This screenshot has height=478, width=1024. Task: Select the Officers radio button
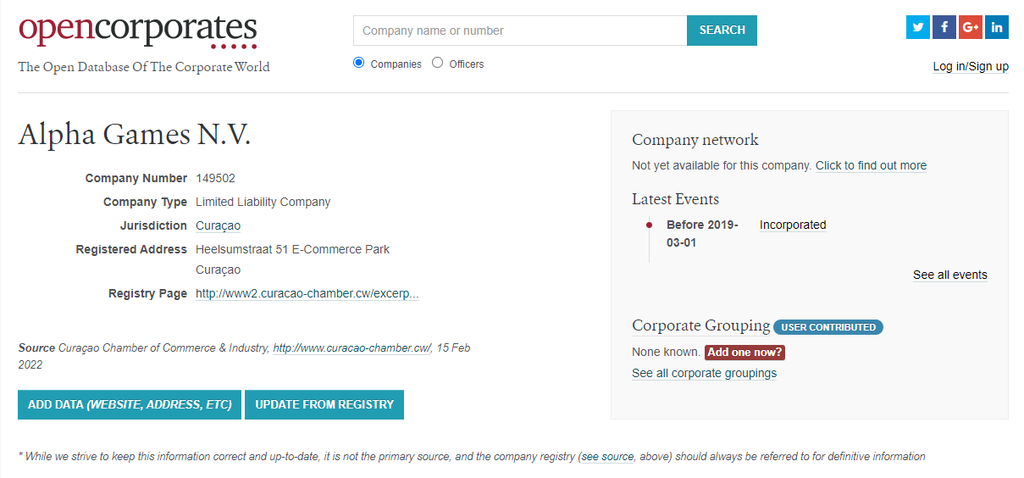point(438,63)
